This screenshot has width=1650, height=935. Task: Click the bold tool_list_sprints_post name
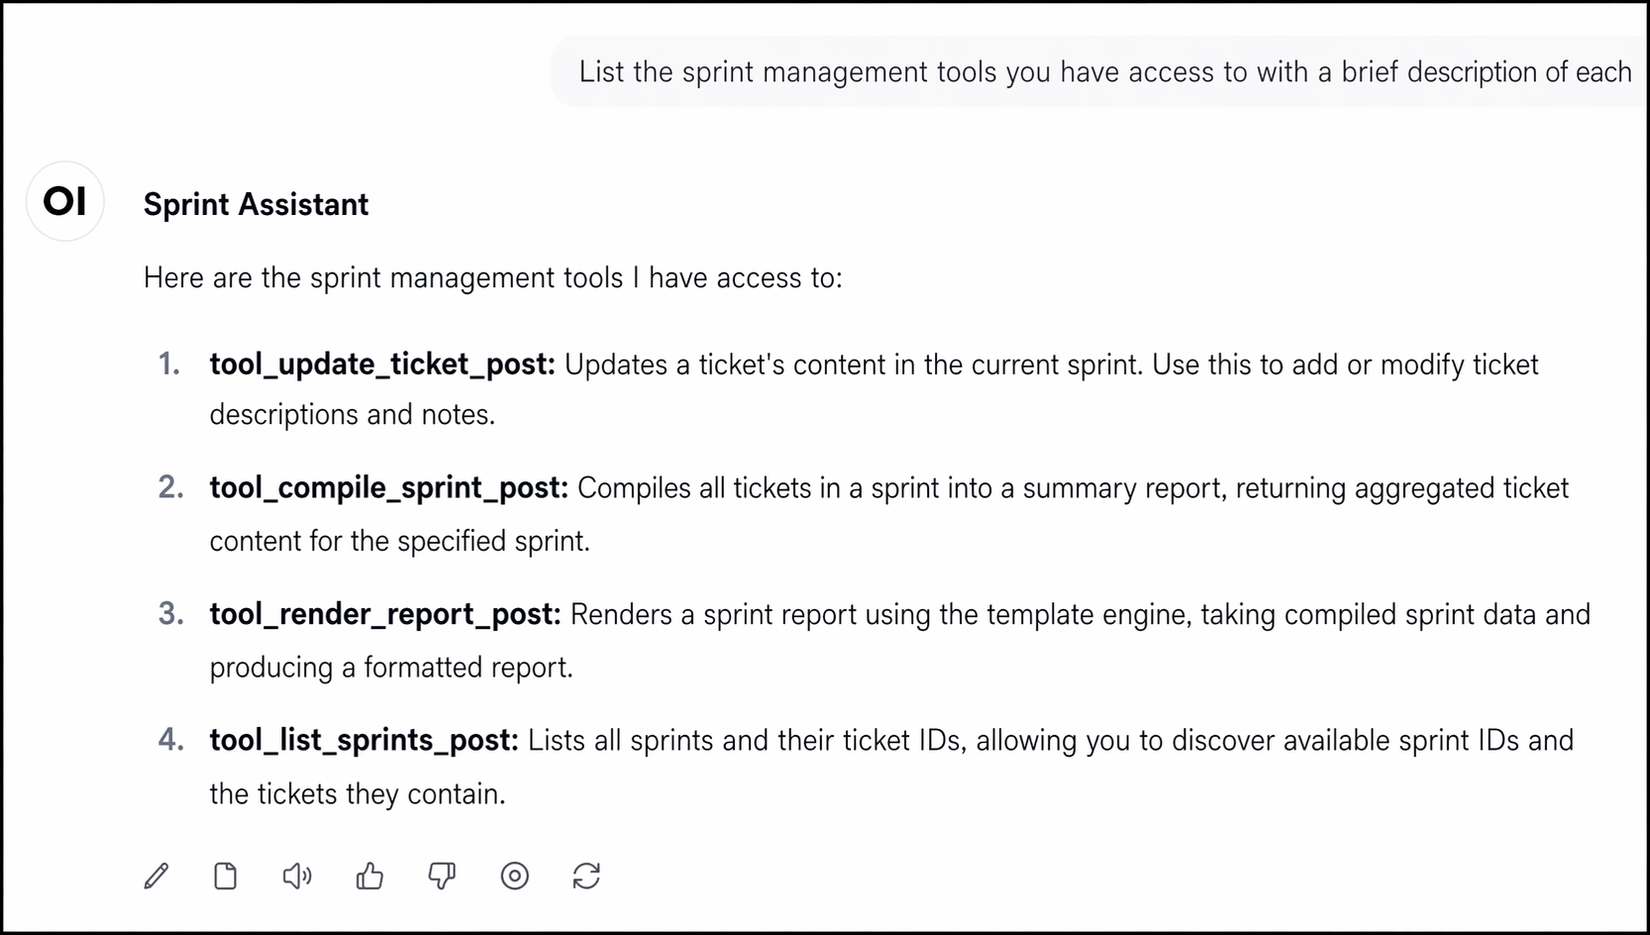coord(364,740)
